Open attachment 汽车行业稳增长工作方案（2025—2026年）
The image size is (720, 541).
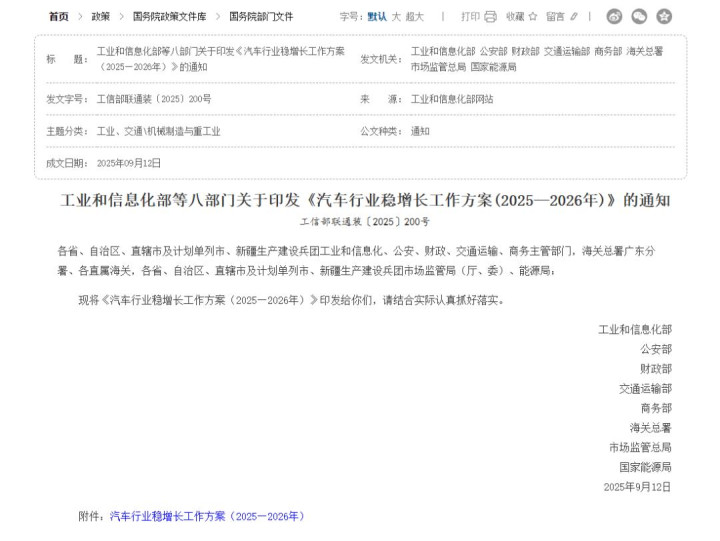tap(207, 516)
